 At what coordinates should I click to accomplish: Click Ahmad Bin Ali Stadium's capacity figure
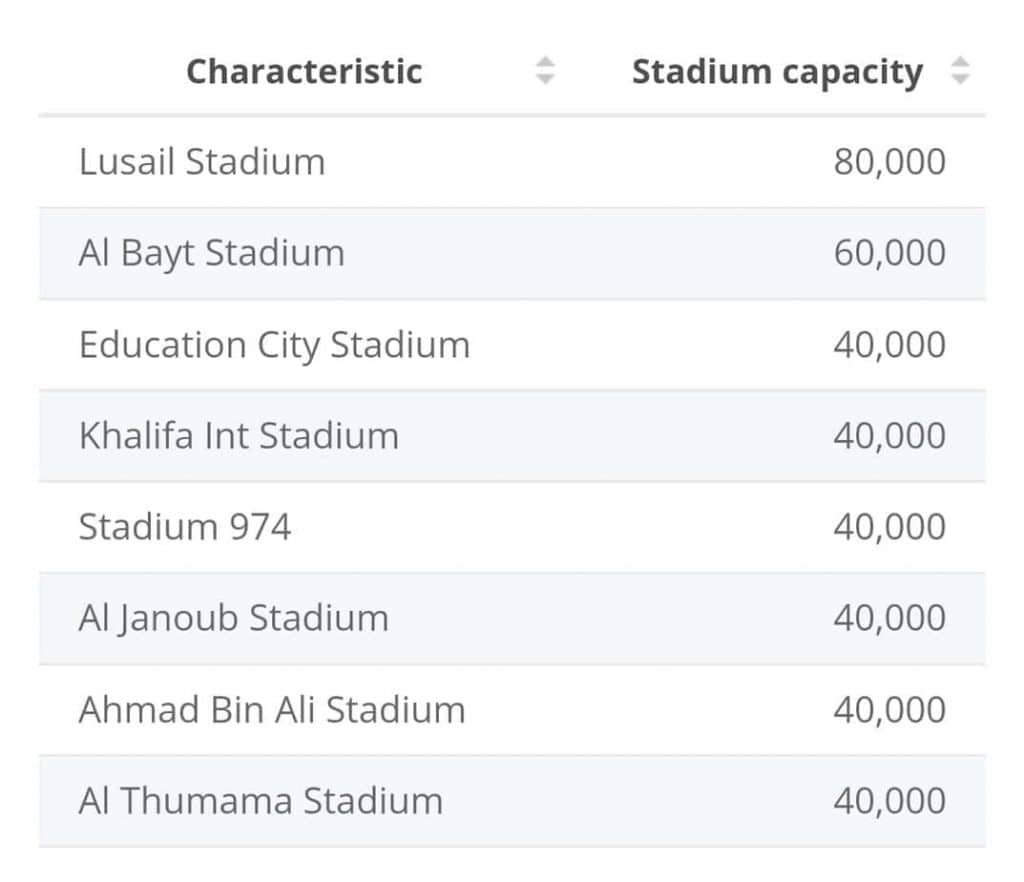889,710
